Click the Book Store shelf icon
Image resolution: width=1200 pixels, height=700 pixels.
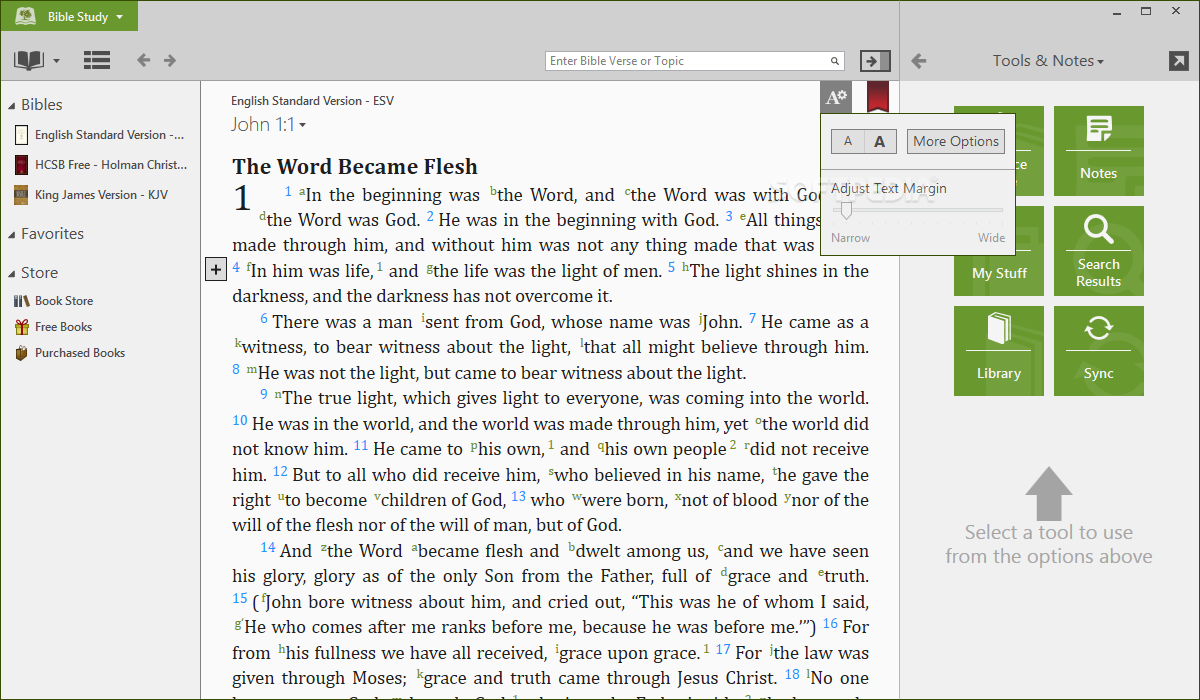tap(21, 301)
